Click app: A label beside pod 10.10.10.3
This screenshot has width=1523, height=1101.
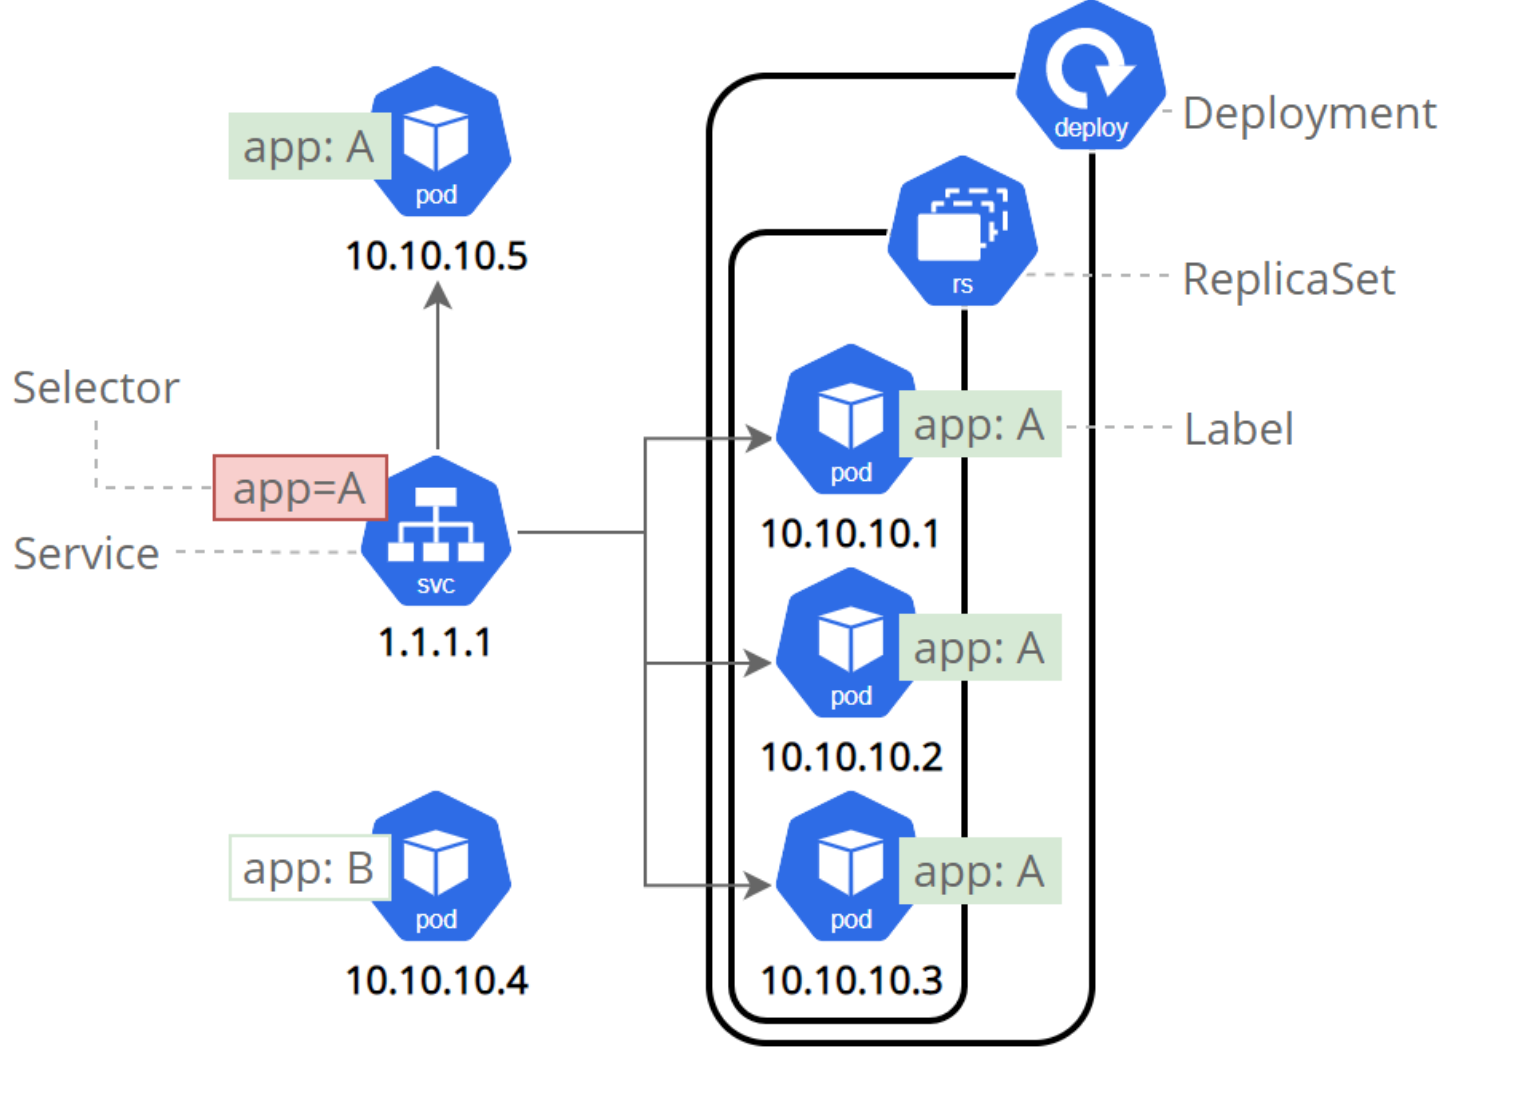pyautogui.click(x=980, y=871)
